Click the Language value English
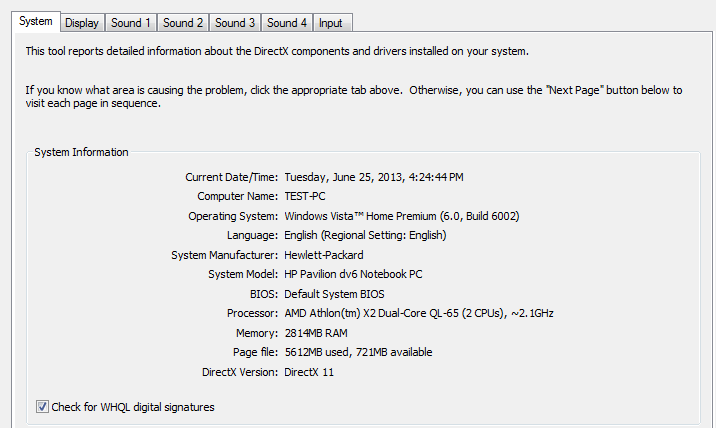Screen dimensions: 716x428 (x=365, y=235)
